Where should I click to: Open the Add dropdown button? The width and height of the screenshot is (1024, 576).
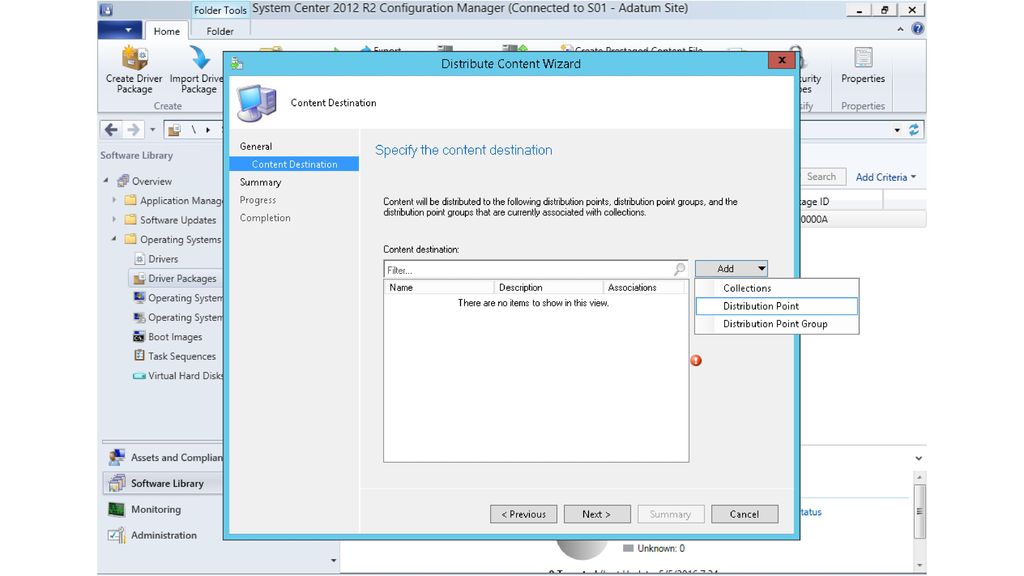tap(731, 268)
